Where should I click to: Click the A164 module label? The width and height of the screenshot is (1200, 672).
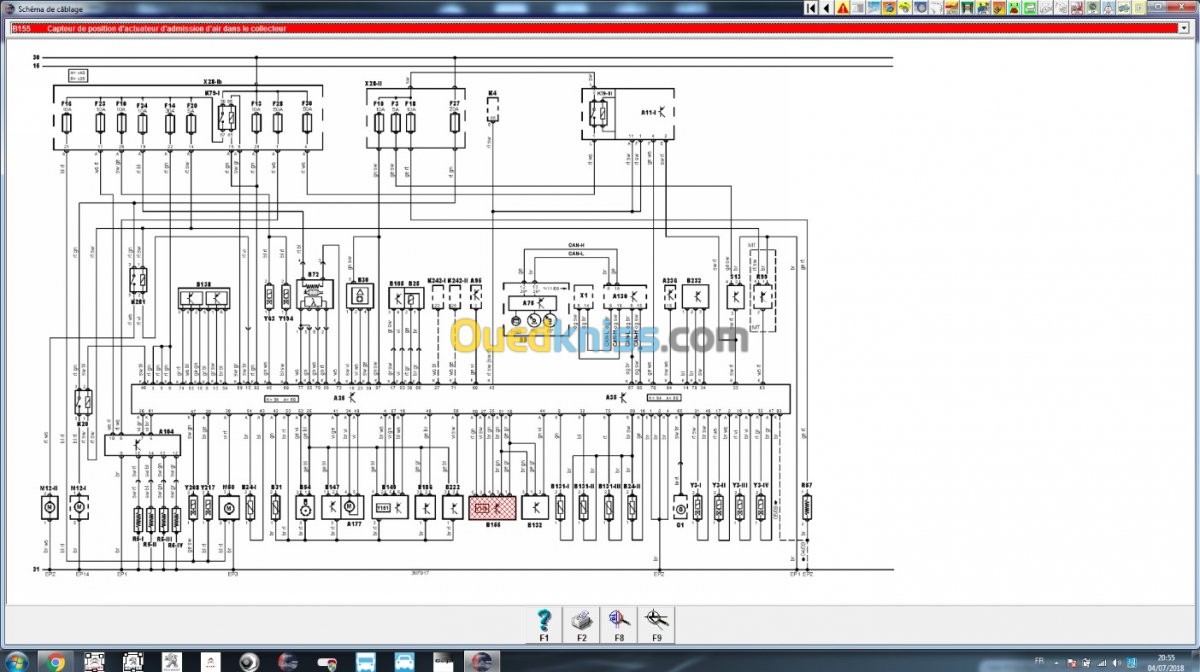point(166,431)
